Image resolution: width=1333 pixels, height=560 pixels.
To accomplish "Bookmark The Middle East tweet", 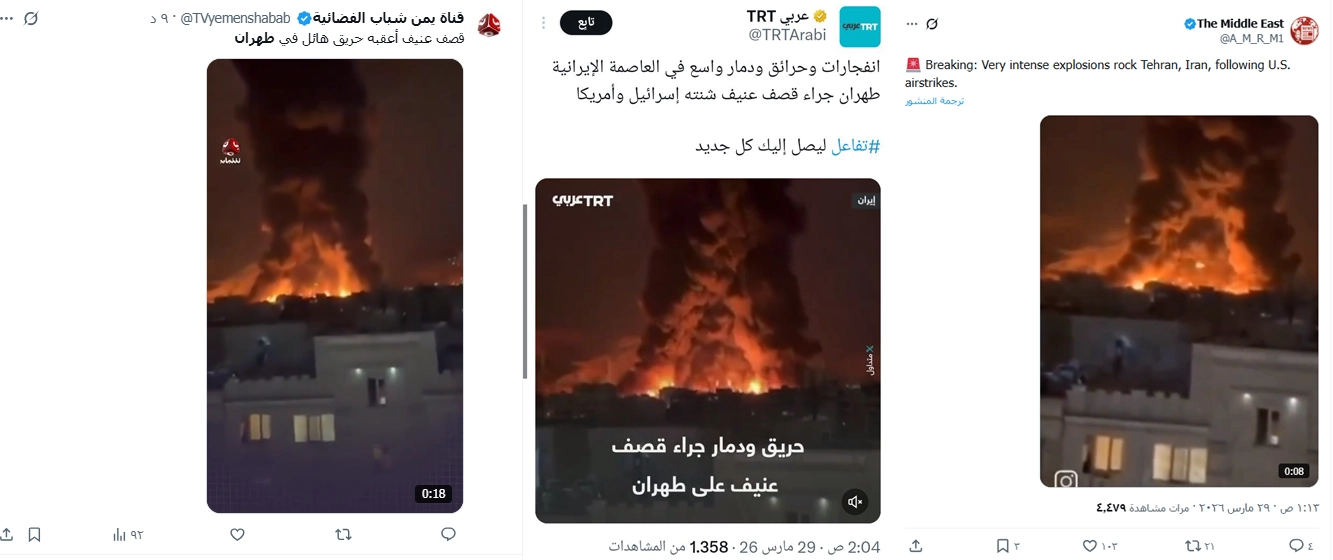I will (1008, 546).
